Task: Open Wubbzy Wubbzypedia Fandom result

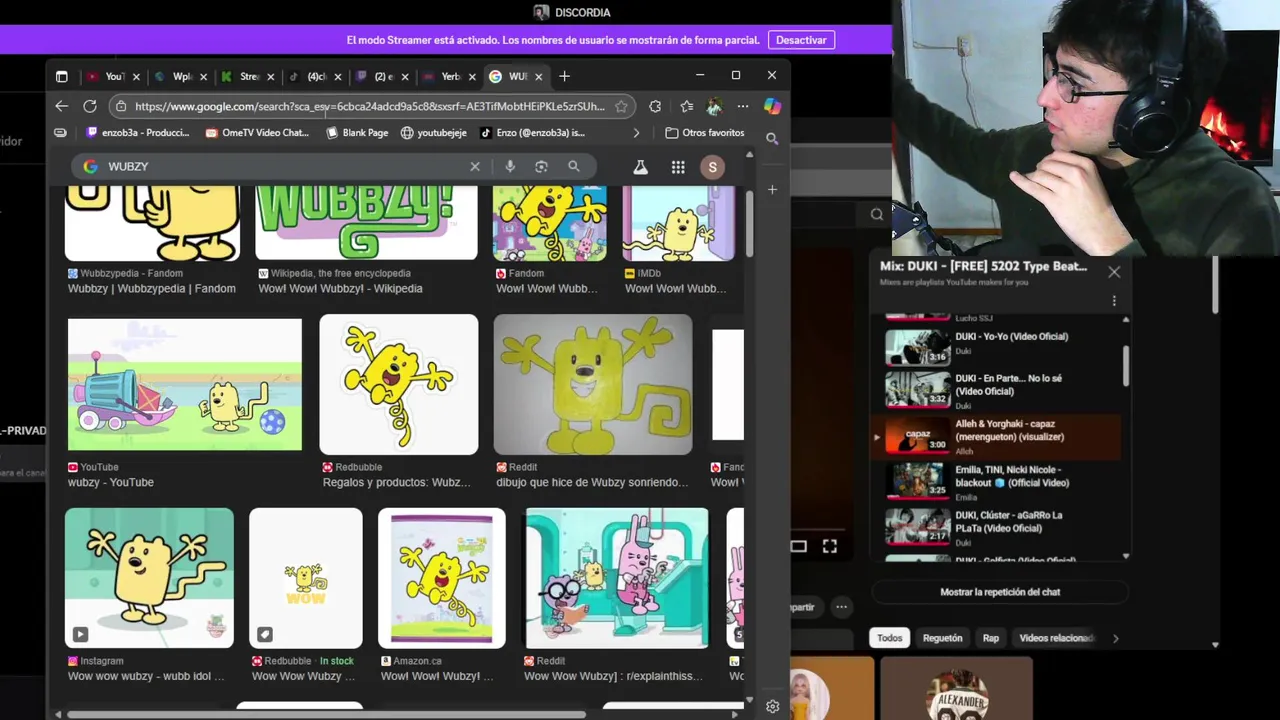Action: click(x=152, y=288)
